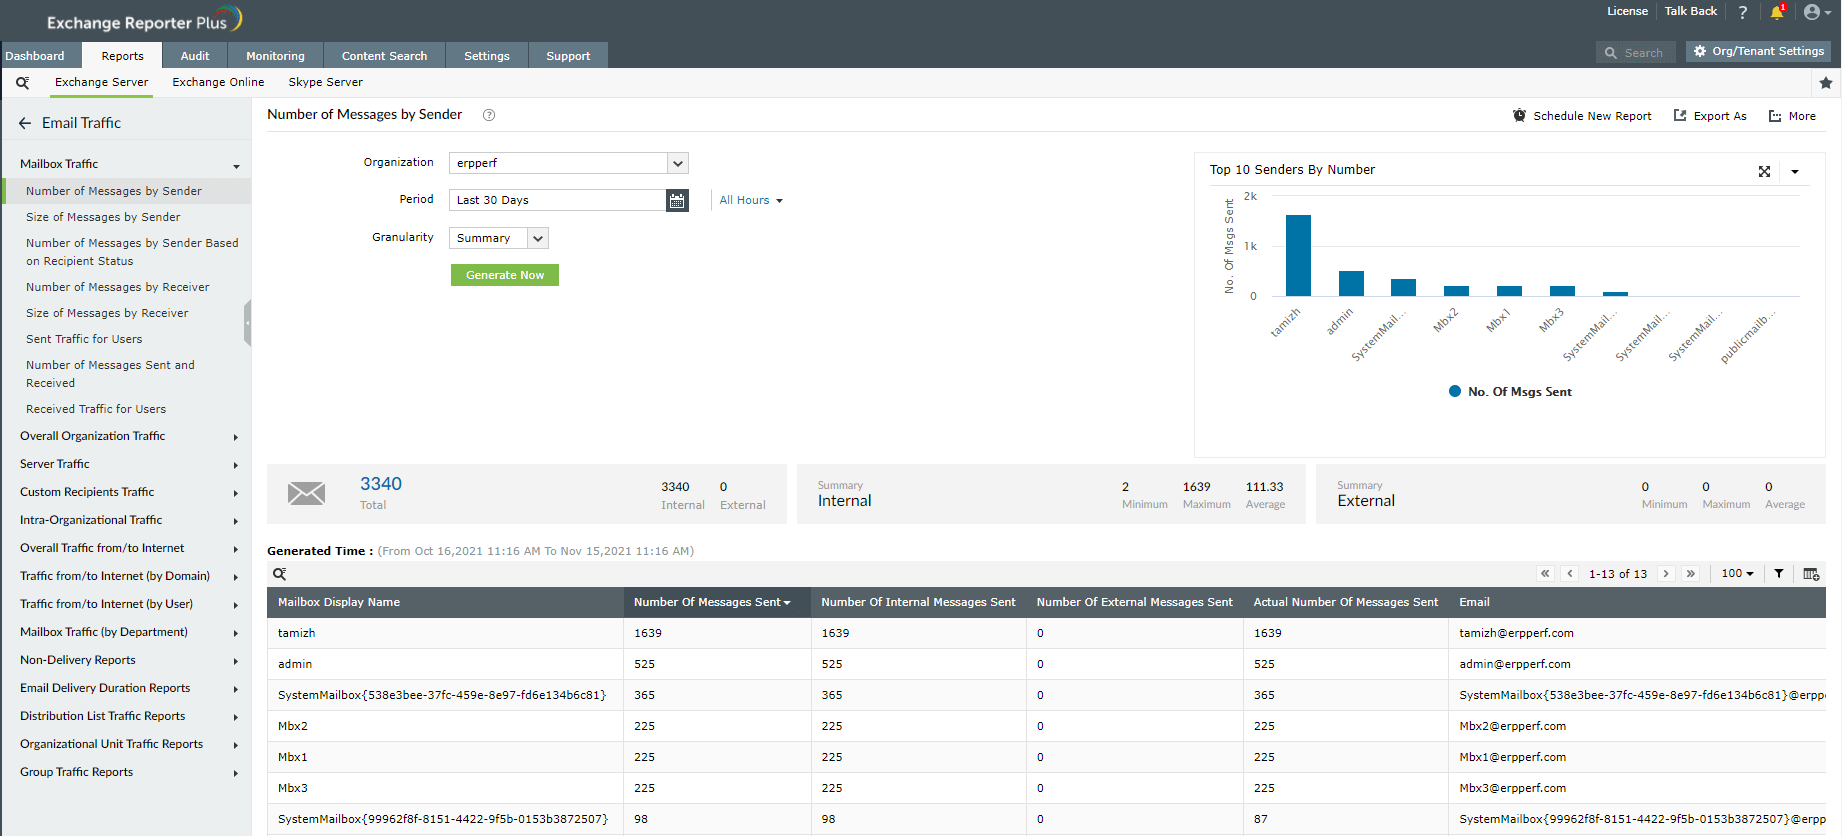Image resolution: width=1842 pixels, height=836 pixels.
Task: Open the help question mark icon
Action: 1743,12
